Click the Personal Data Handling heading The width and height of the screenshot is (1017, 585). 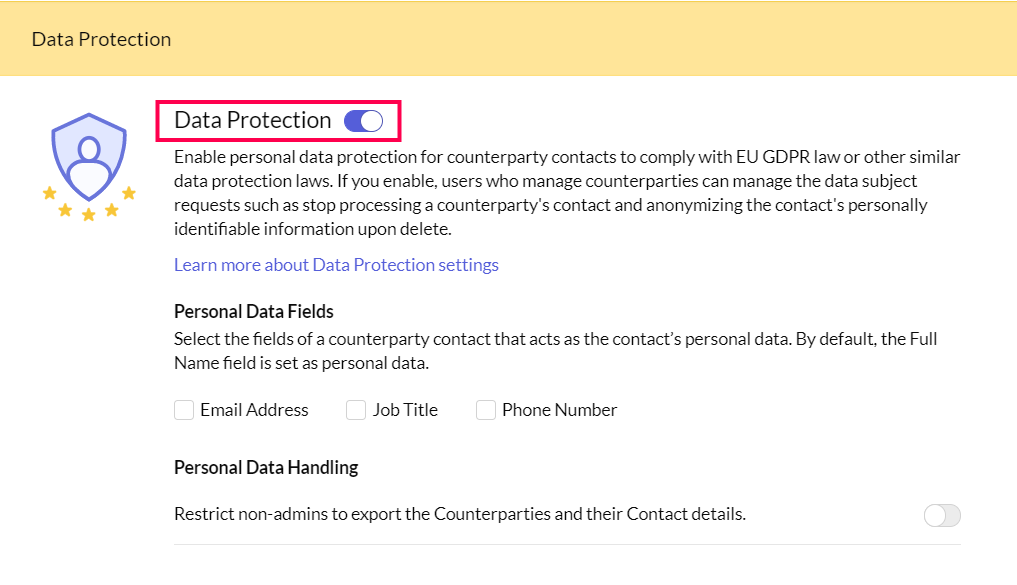pyautogui.click(x=266, y=467)
